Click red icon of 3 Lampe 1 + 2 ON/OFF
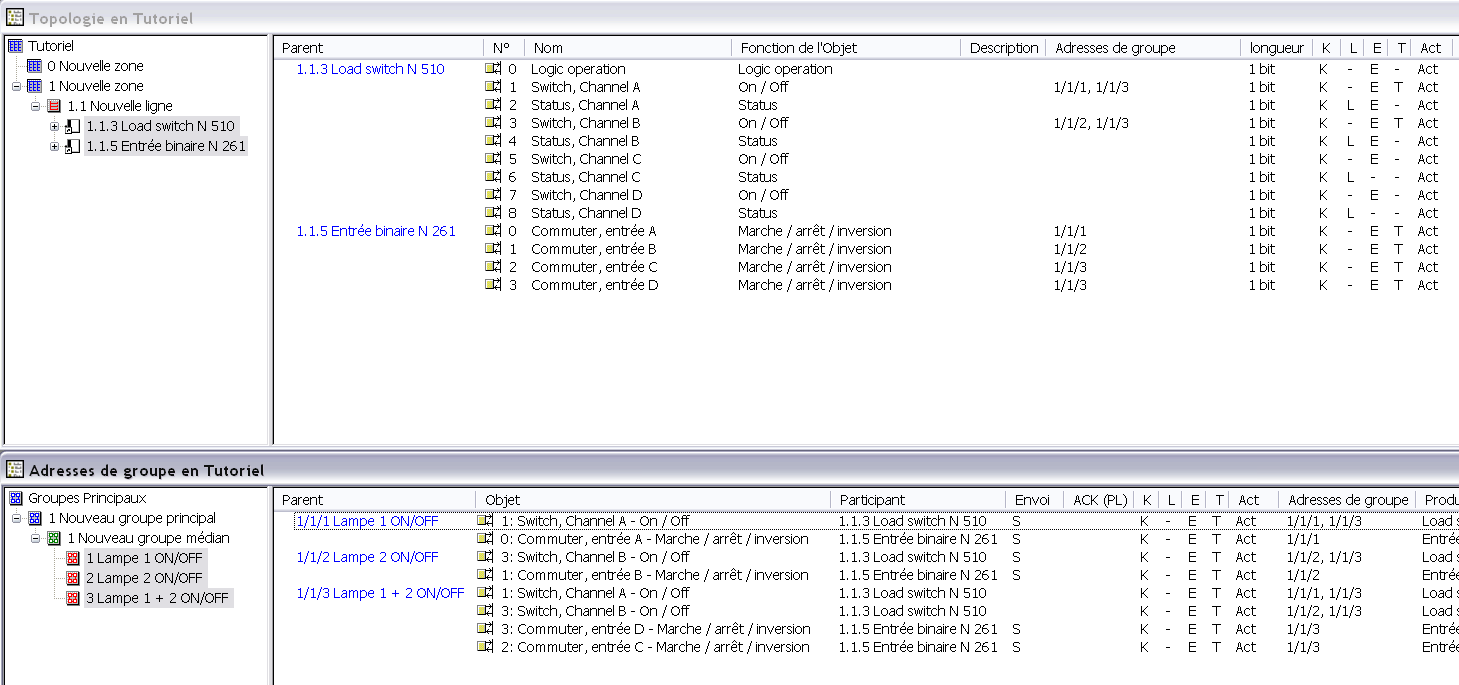The height and width of the screenshot is (685, 1459). (73, 598)
